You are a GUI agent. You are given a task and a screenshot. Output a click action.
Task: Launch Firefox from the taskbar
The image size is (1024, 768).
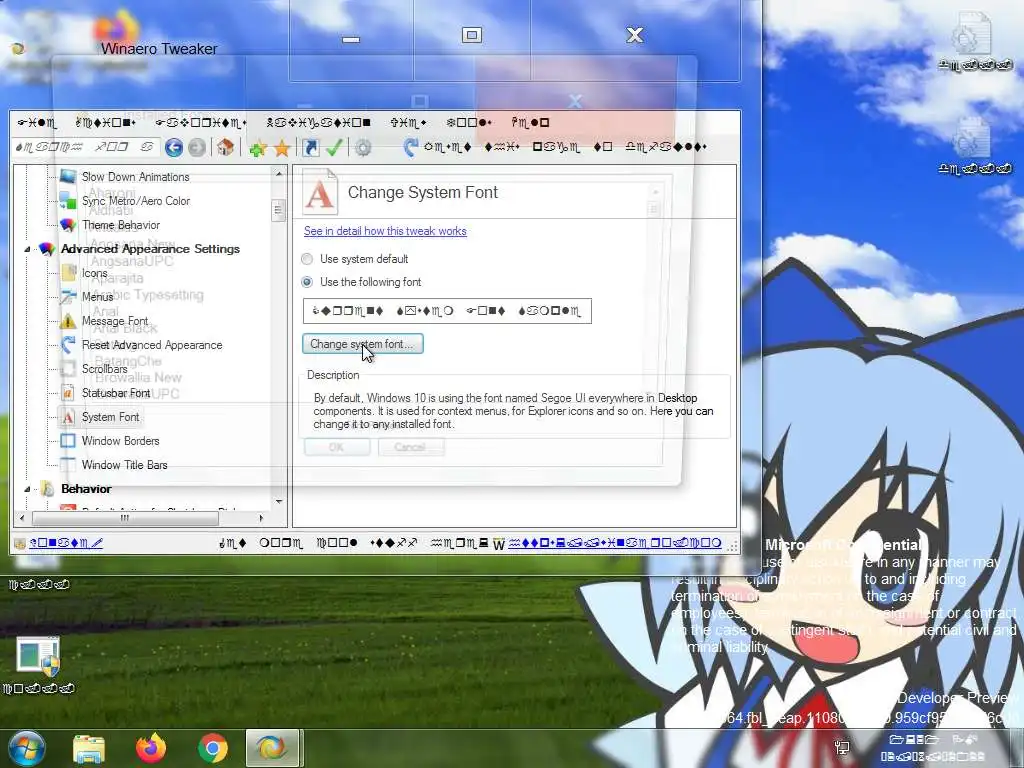pos(151,748)
